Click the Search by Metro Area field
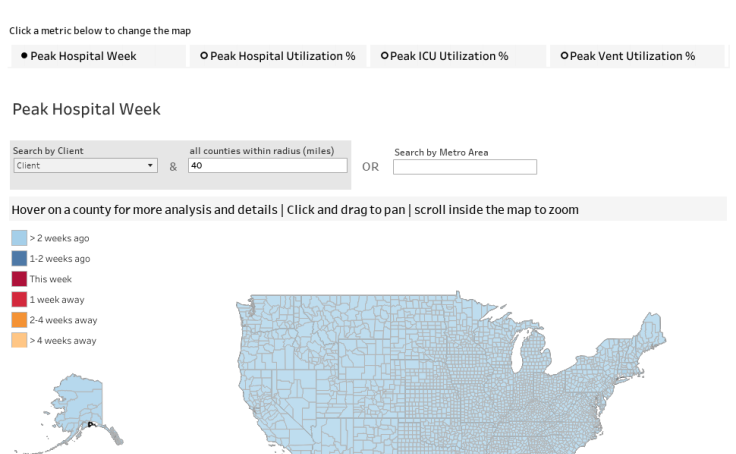This screenshot has width=736, height=454. pyautogui.click(x=464, y=167)
